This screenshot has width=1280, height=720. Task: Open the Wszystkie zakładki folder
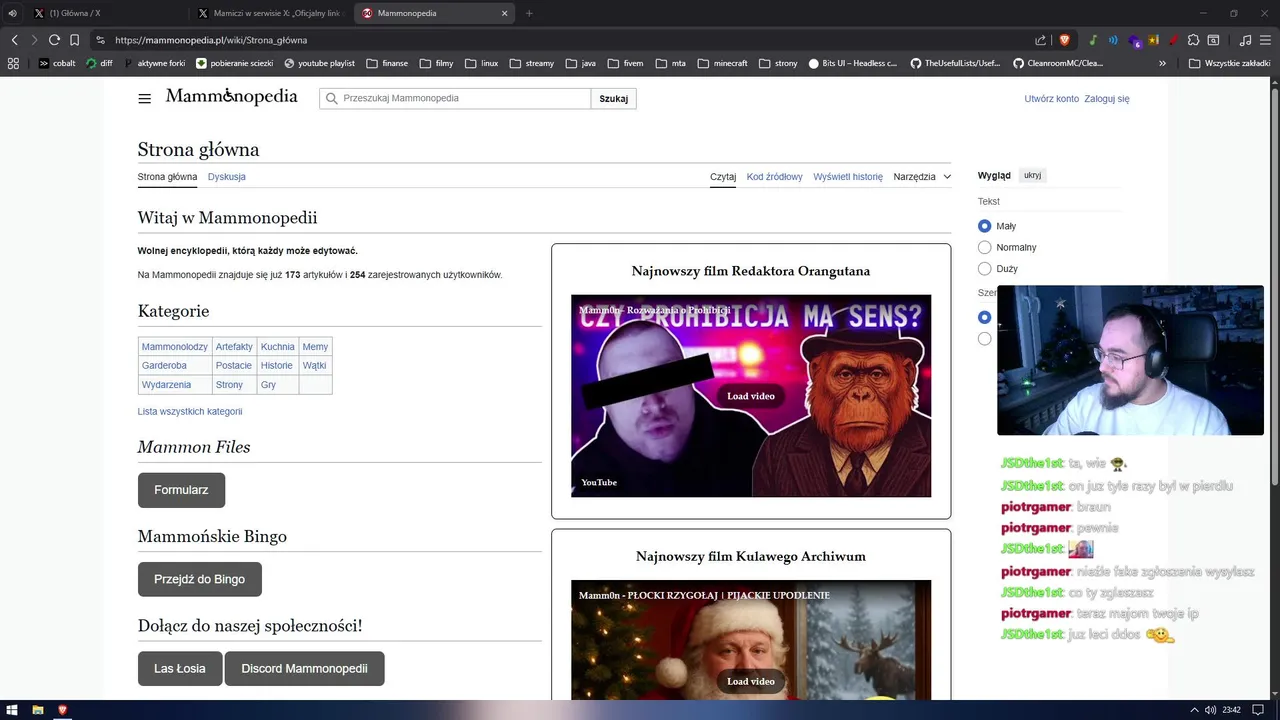click(x=1229, y=63)
